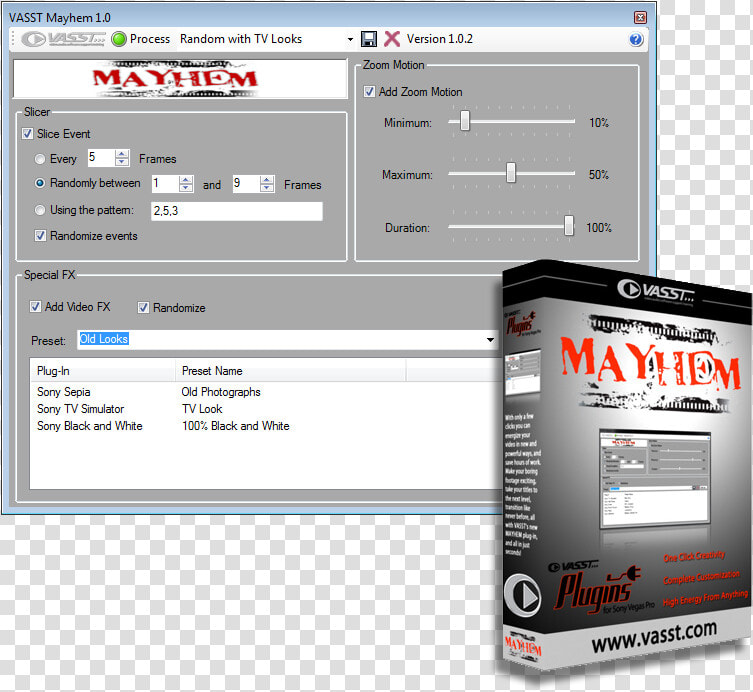Click the Old Photographs preset name
Screen dimensions: 753x692
coord(221,392)
